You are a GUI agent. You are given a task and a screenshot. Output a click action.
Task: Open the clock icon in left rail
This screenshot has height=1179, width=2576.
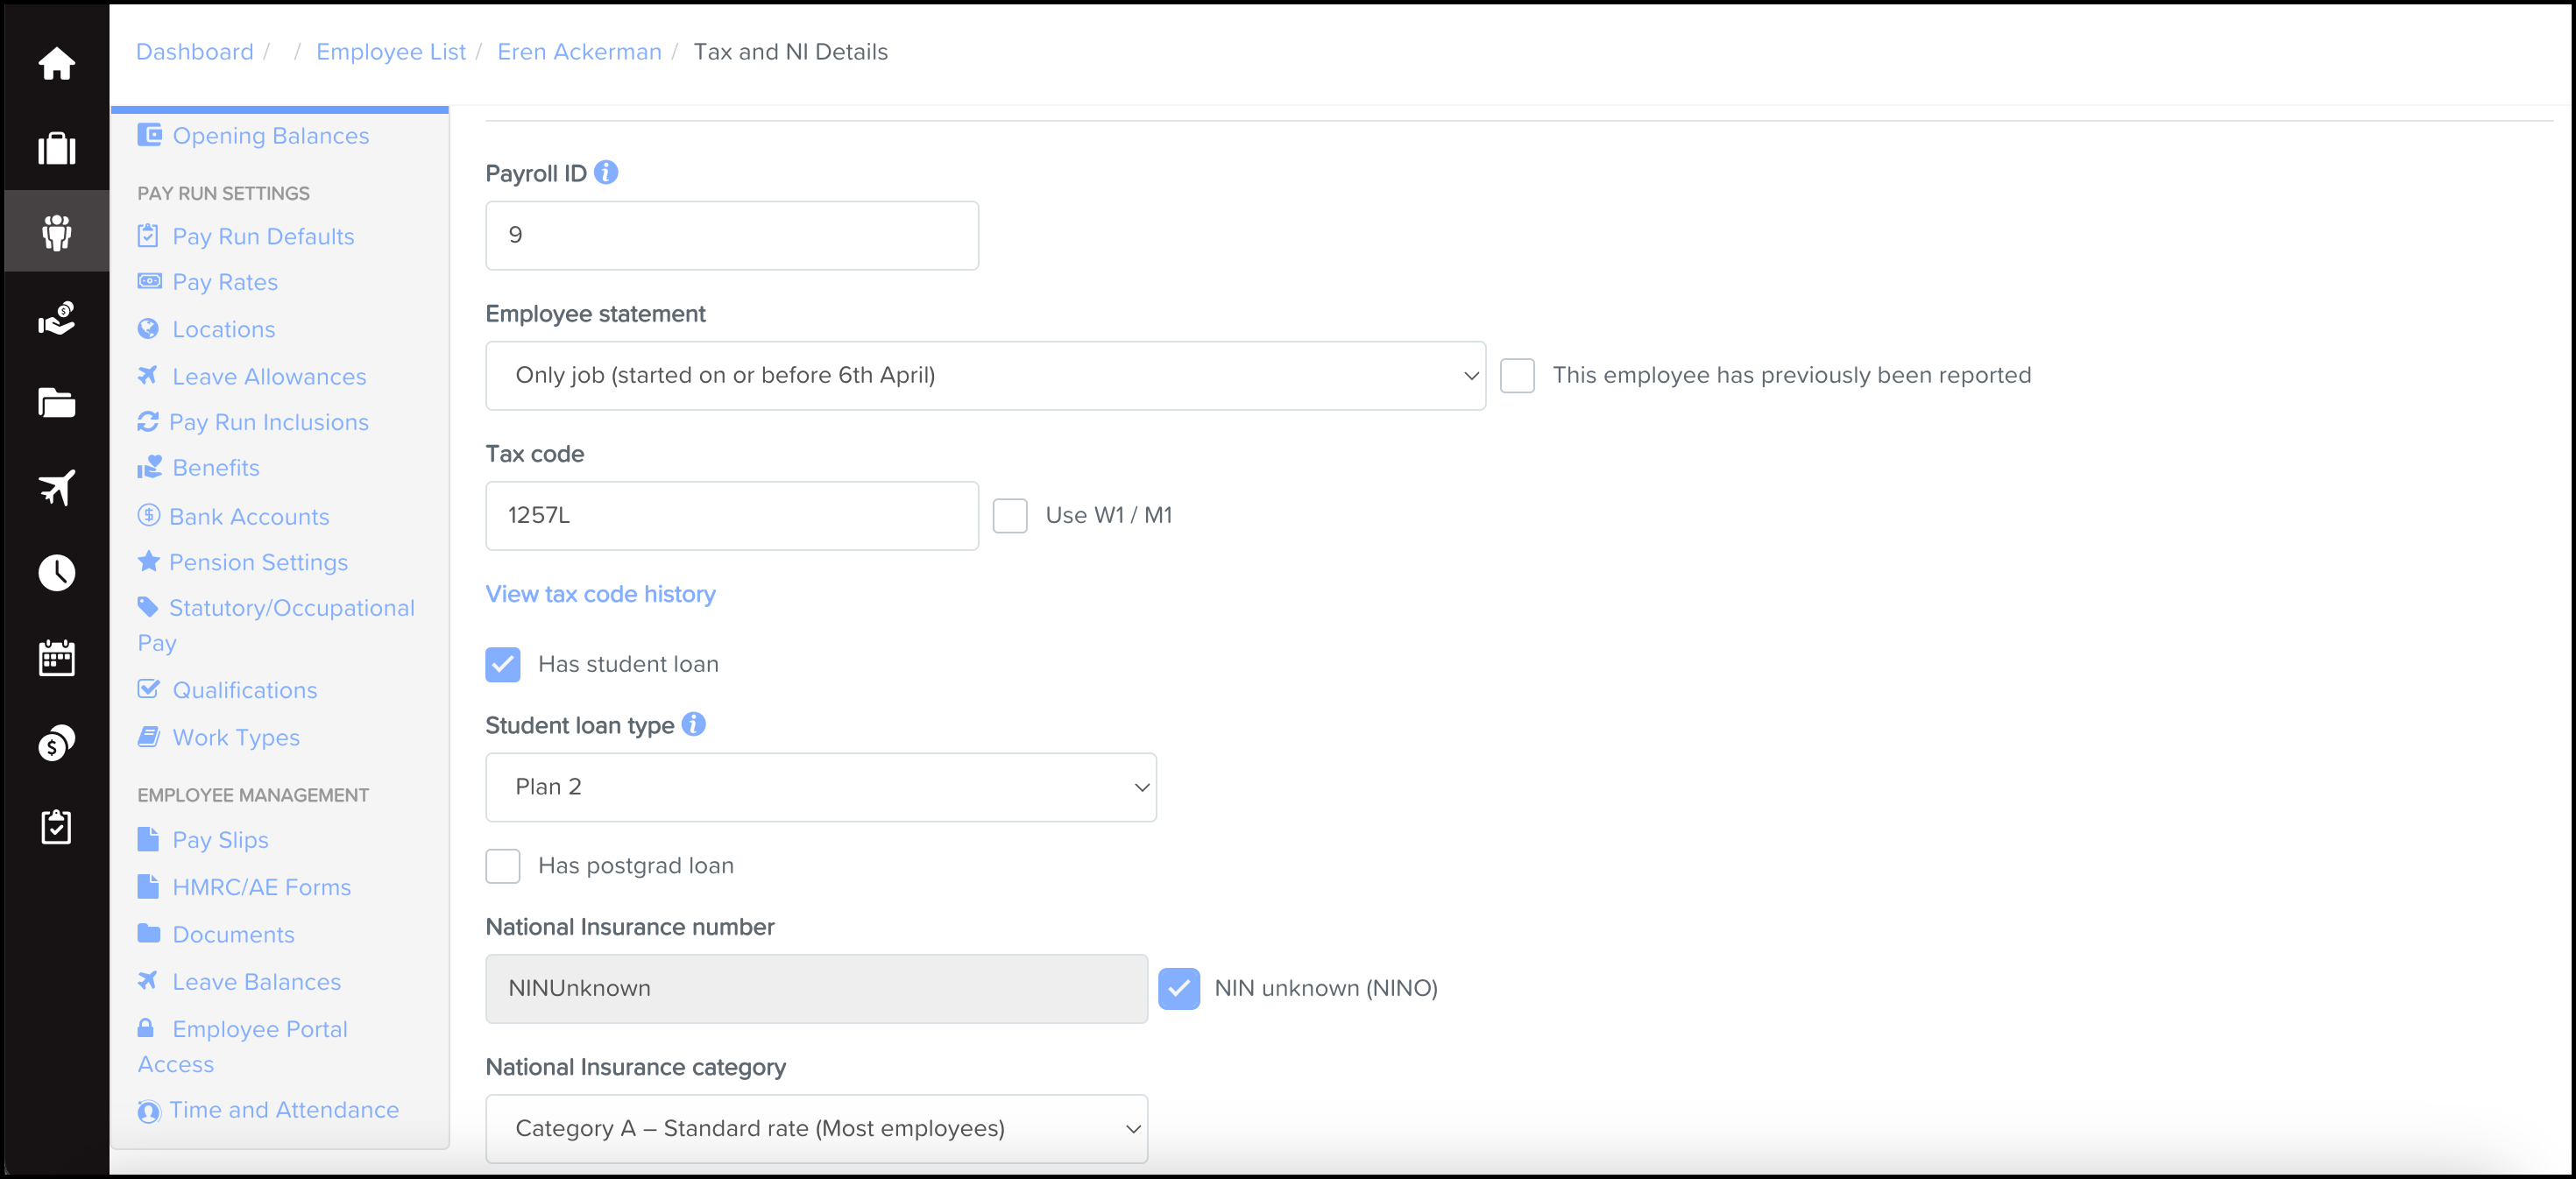pyautogui.click(x=56, y=572)
